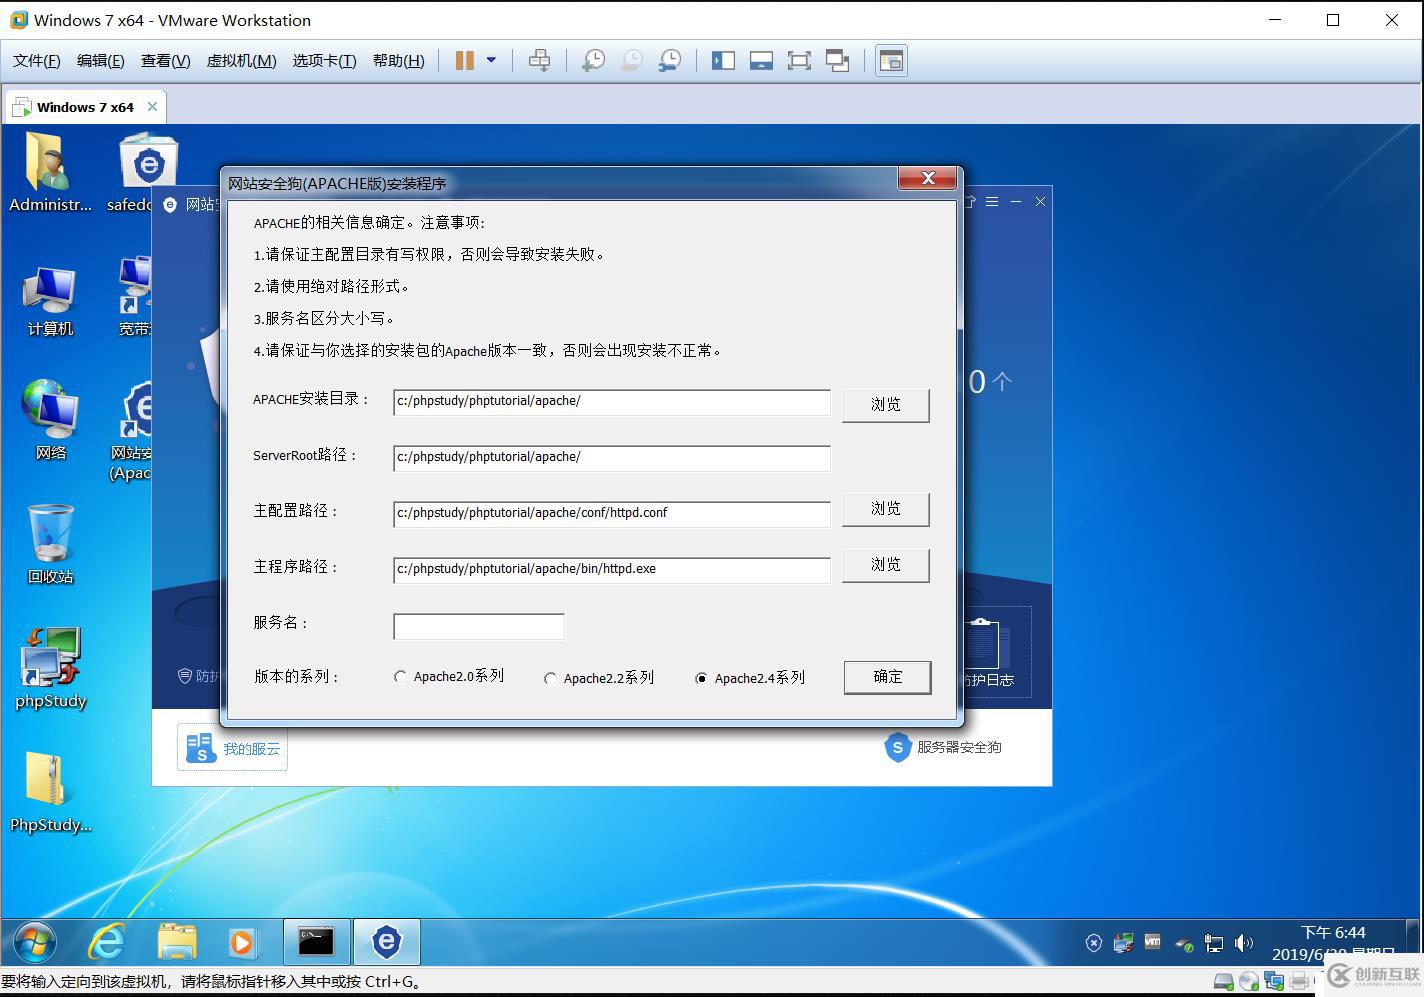The height and width of the screenshot is (997, 1424).
Task: Select the 网络 desktop icon
Action: pos(50,420)
